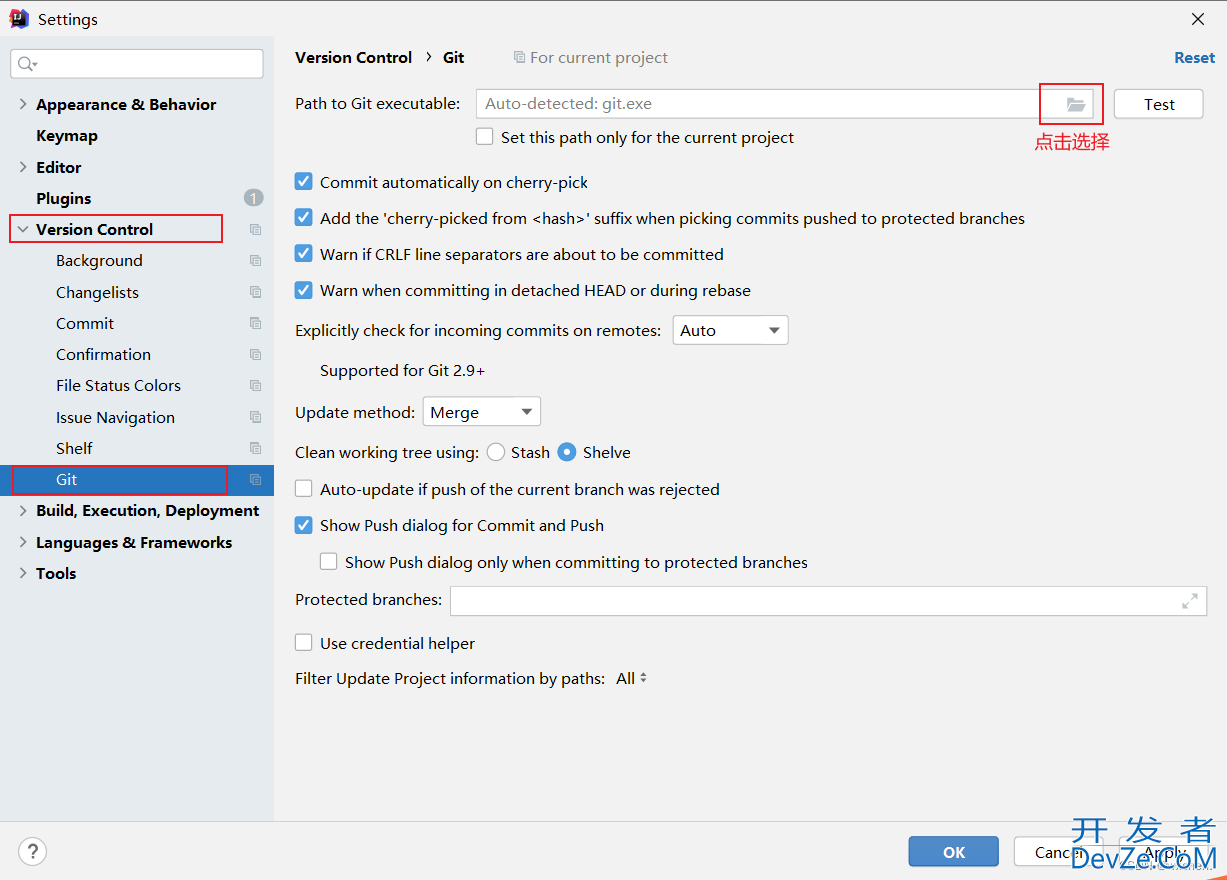Toggle Warn when committing in detached HEAD
The width and height of the screenshot is (1227, 880).
tap(304, 290)
